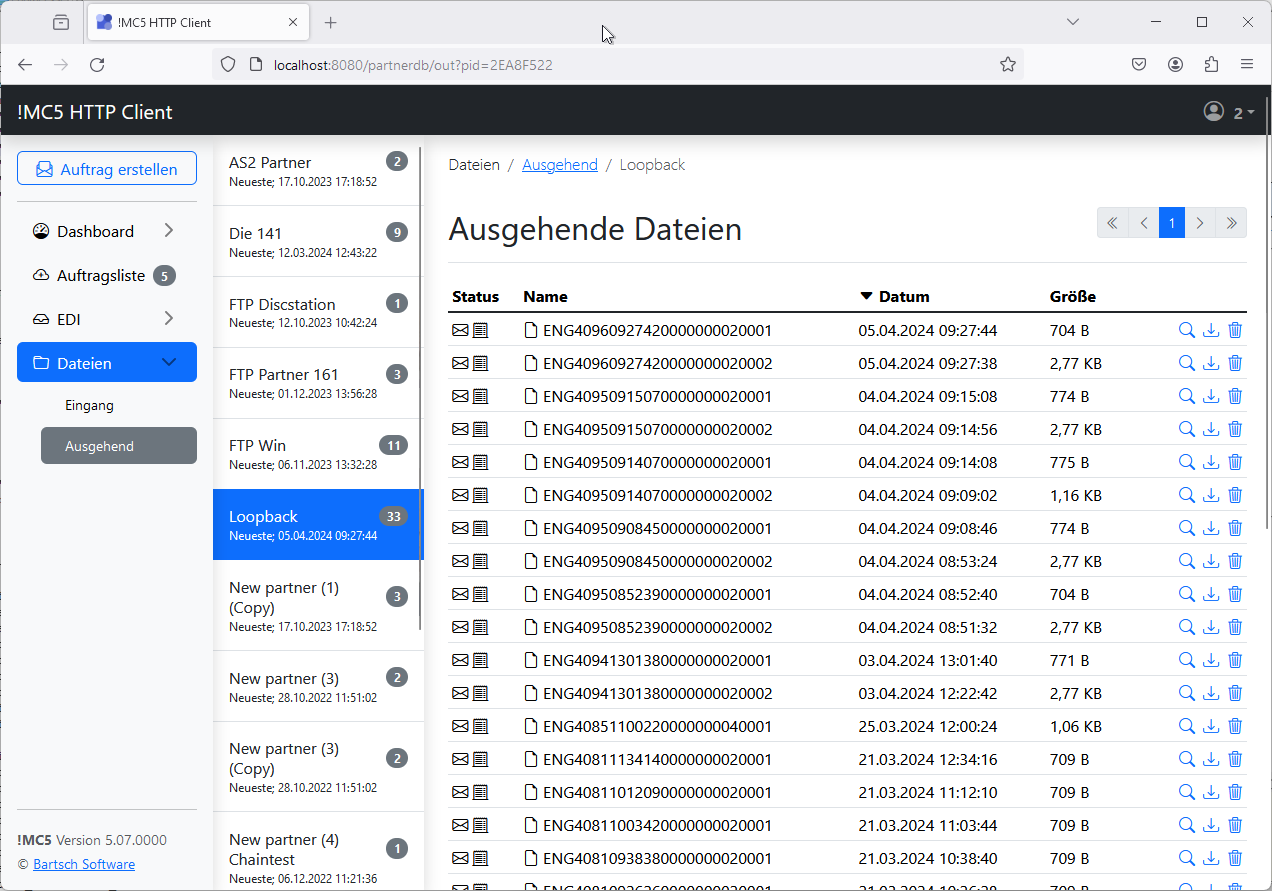Open user account dropdown in header
This screenshot has height=891, width=1272.
coord(1229,112)
